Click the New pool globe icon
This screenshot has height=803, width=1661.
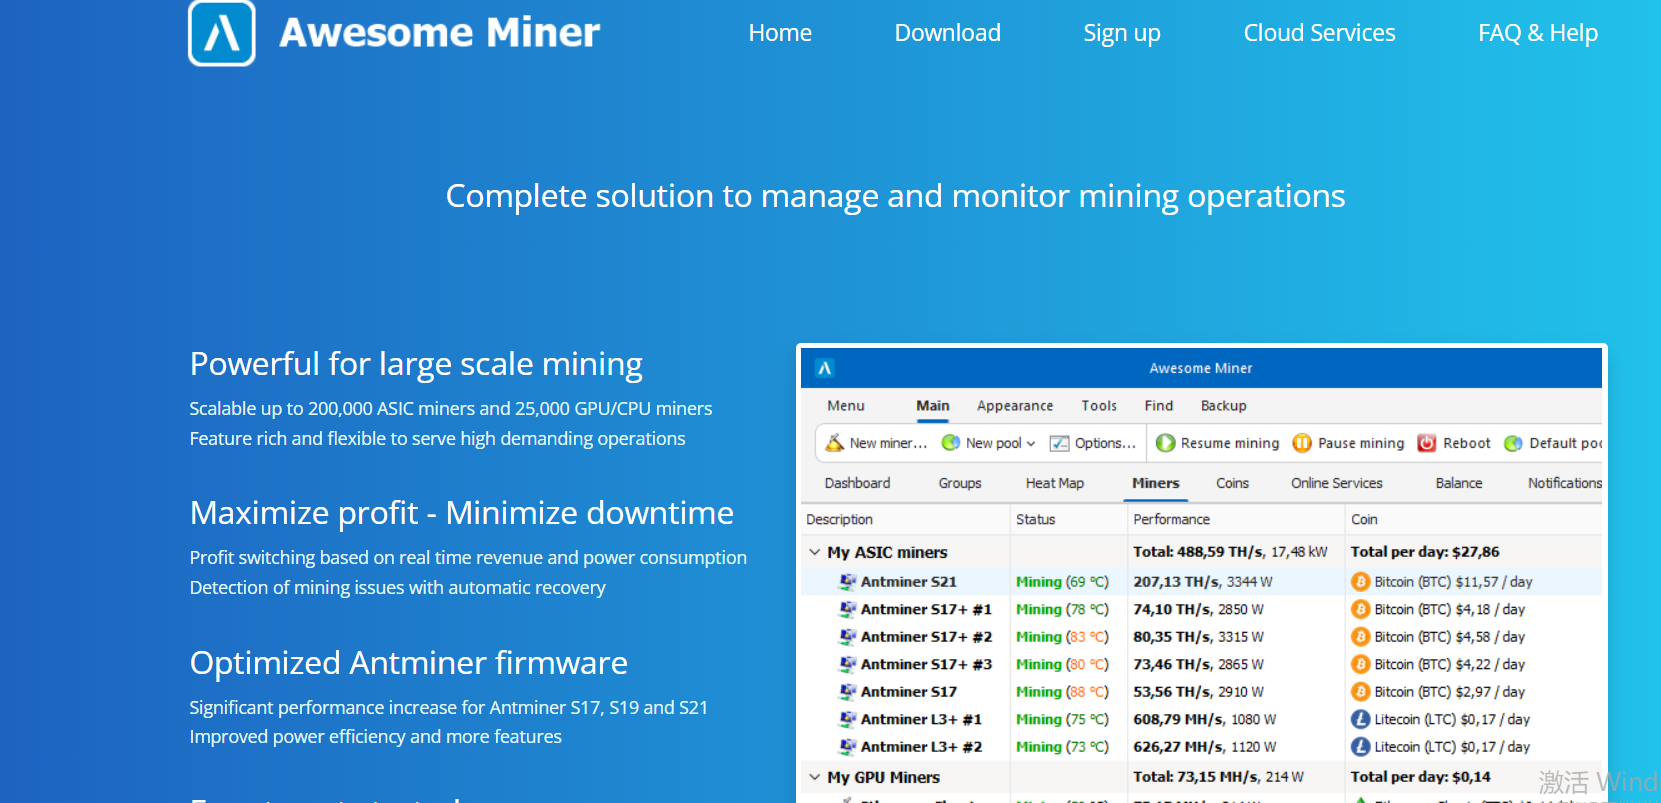(x=951, y=443)
